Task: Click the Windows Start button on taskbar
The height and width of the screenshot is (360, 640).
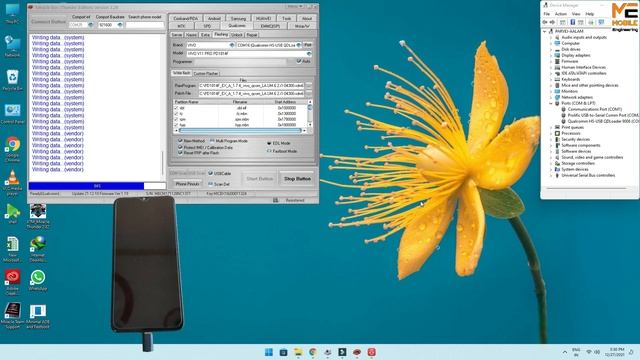Action: [269, 352]
